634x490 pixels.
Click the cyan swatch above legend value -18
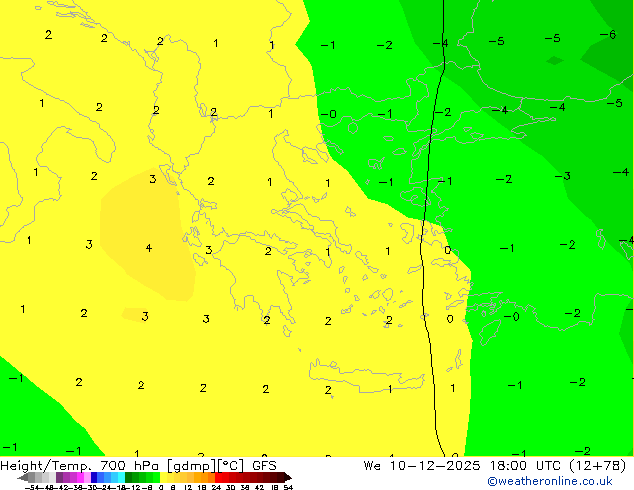point(121,477)
